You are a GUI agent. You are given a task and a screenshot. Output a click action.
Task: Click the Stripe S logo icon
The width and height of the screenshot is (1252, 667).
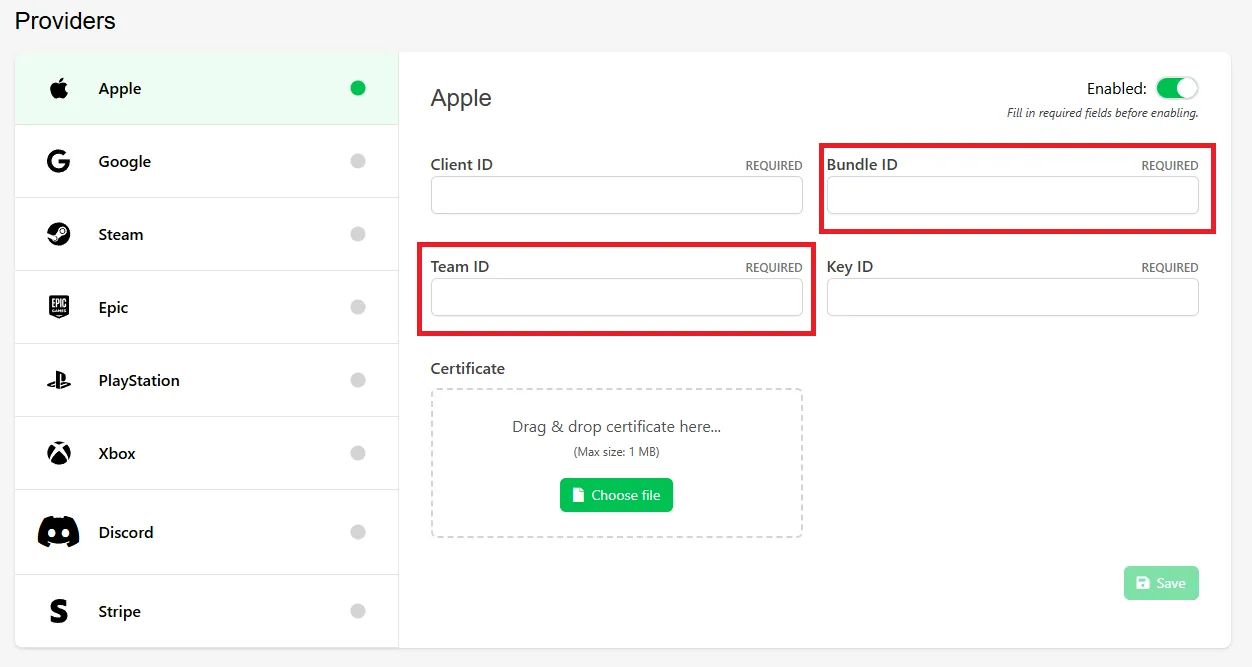tap(59, 611)
